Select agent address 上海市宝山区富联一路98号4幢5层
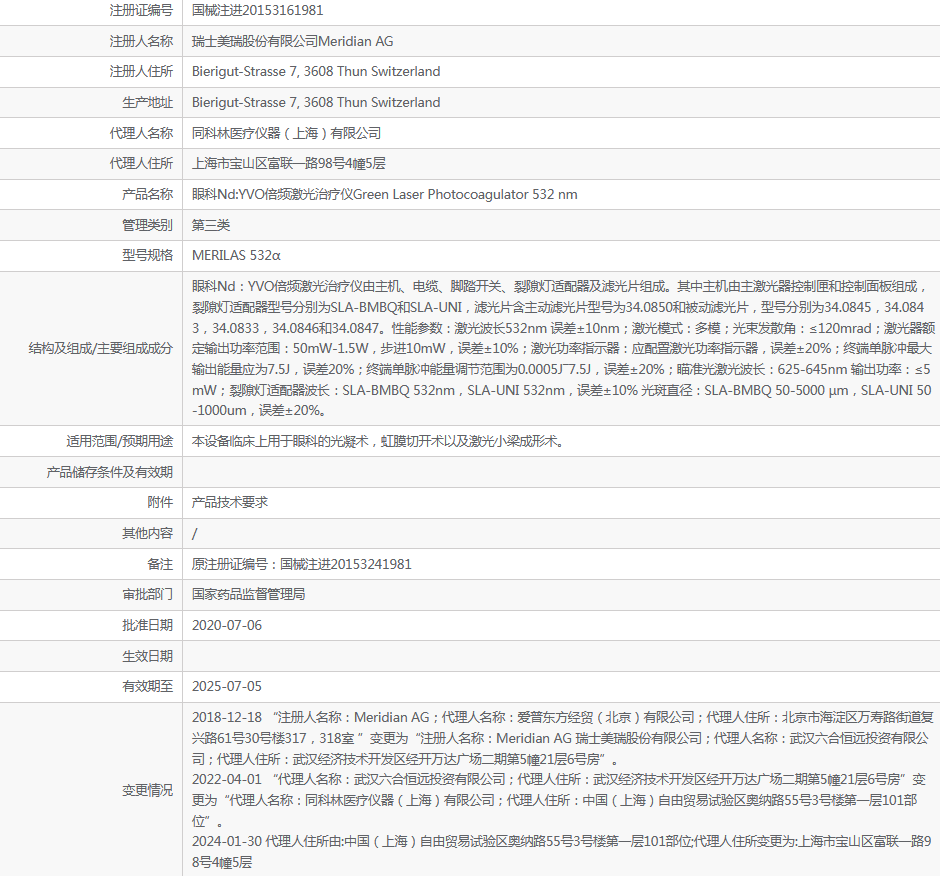Screen dimensions: 940x876 click(x=288, y=163)
